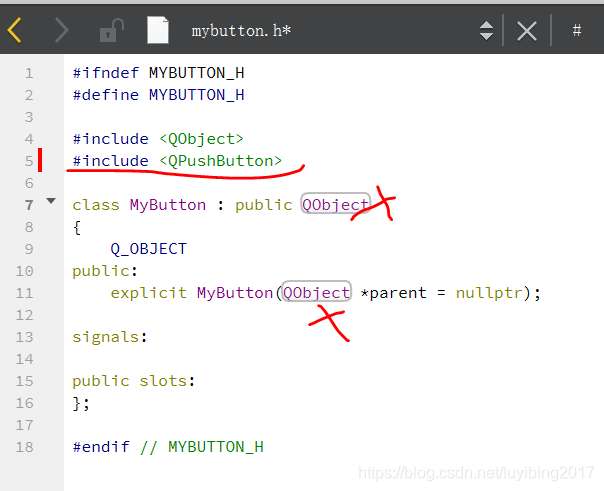Image resolution: width=604 pixels, height=491 pixels.
Task: Click '#ifndef MYBUTTON_H' on line 1
Action: (x=158, y=73)
